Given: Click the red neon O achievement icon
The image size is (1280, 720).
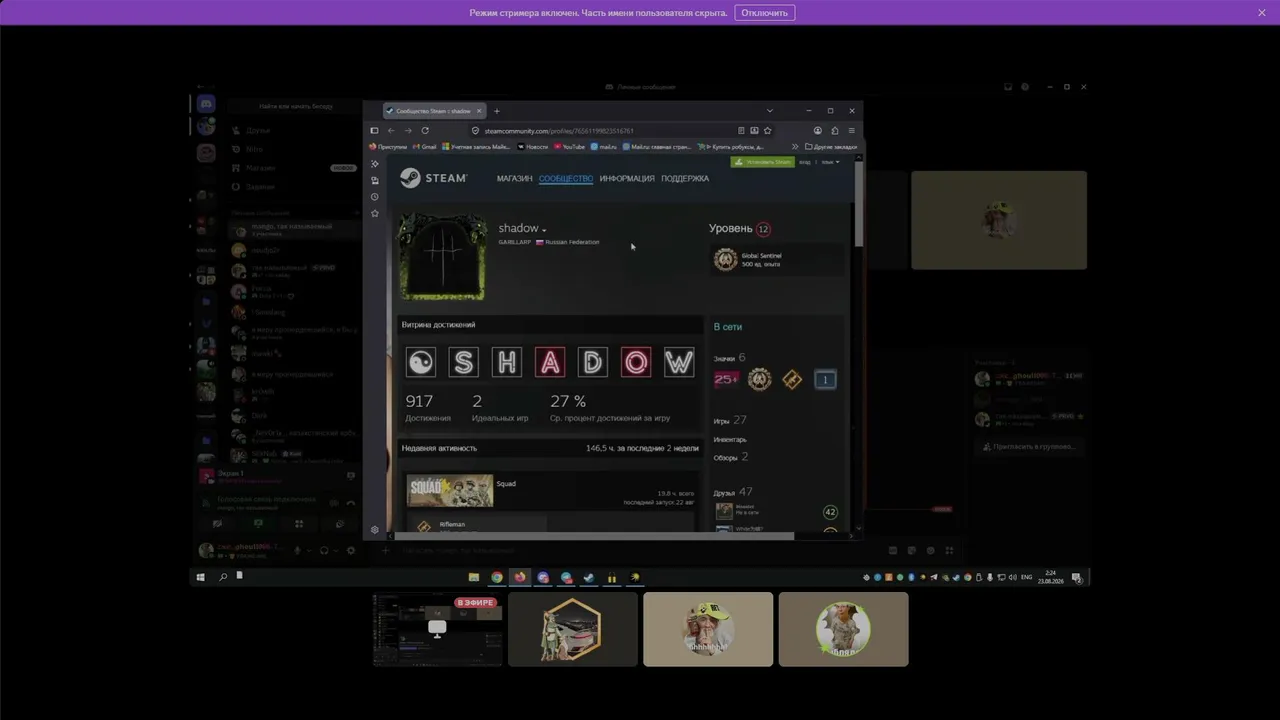Looking at the screenshot, I should point(636,362).
